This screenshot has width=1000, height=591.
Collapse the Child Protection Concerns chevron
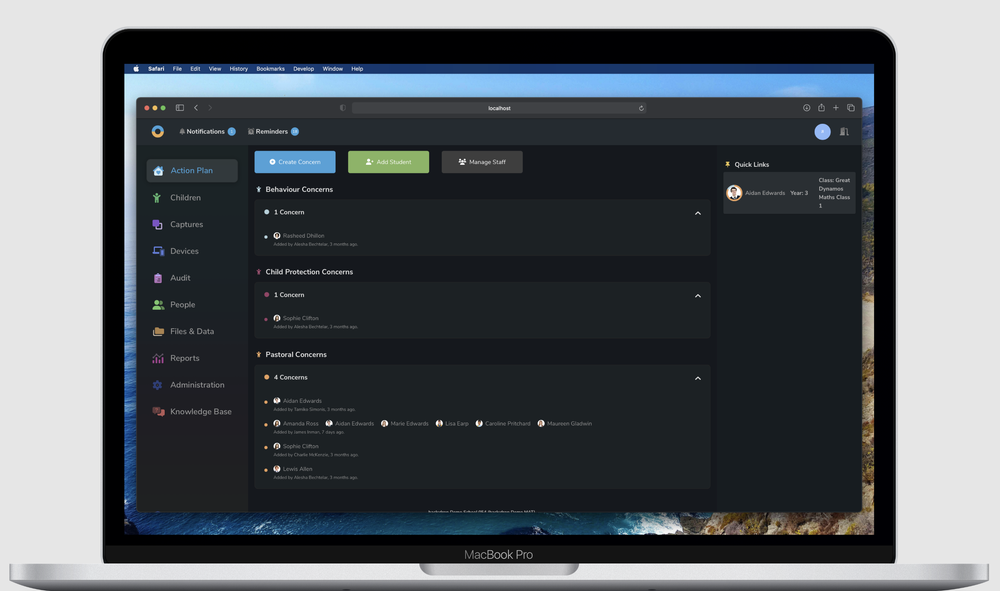[698, 296]
